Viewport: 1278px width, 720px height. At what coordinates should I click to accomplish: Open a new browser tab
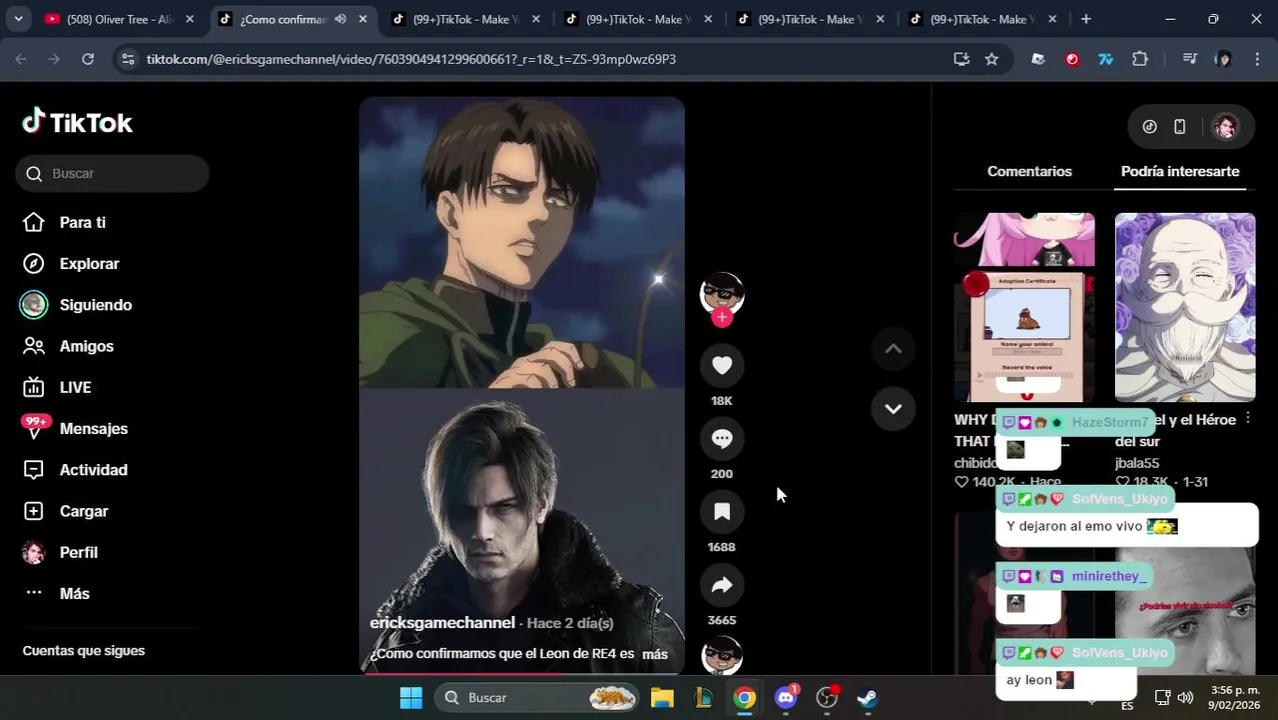[1086, 19]
